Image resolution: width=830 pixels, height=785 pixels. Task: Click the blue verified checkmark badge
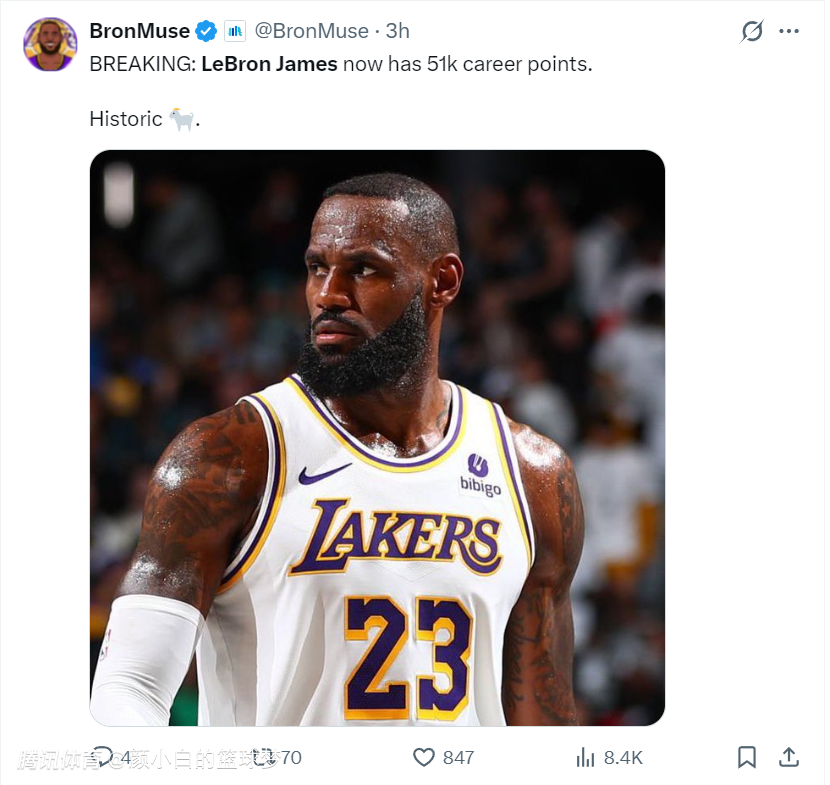click(x=207, y=31)
